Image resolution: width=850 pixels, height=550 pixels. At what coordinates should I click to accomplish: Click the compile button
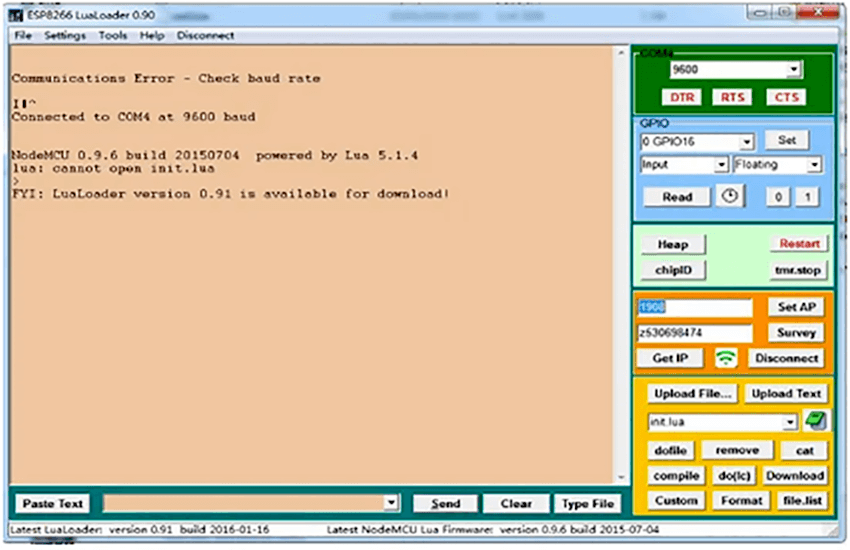676,476
